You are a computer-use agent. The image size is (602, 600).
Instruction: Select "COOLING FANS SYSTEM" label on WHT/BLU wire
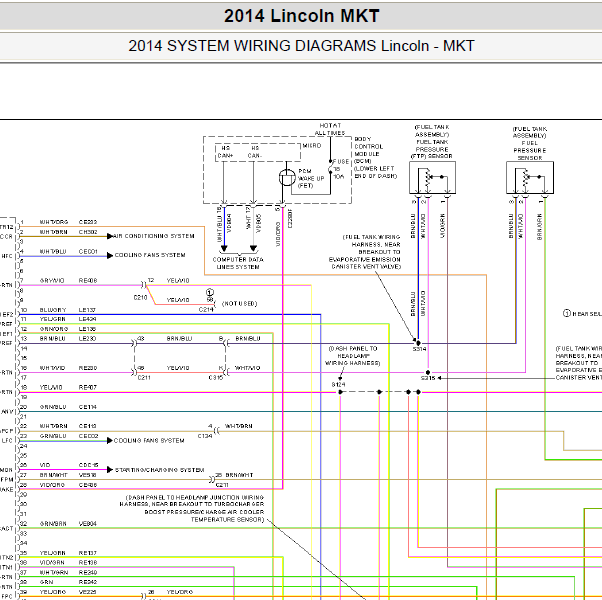pyautogui.click(x=150, y=255)
